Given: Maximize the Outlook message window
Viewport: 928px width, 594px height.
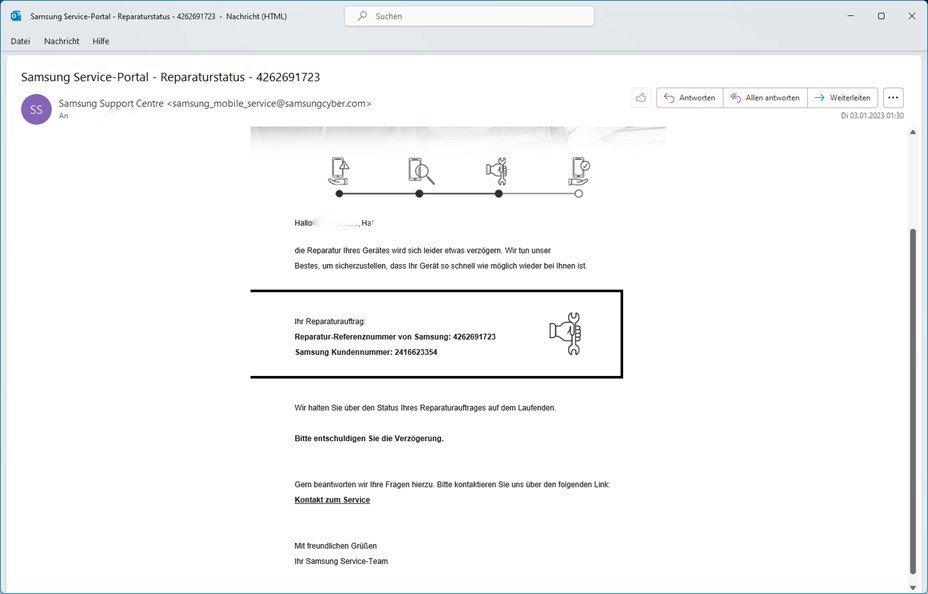Looking at the screenshot, I should point(881,16).
